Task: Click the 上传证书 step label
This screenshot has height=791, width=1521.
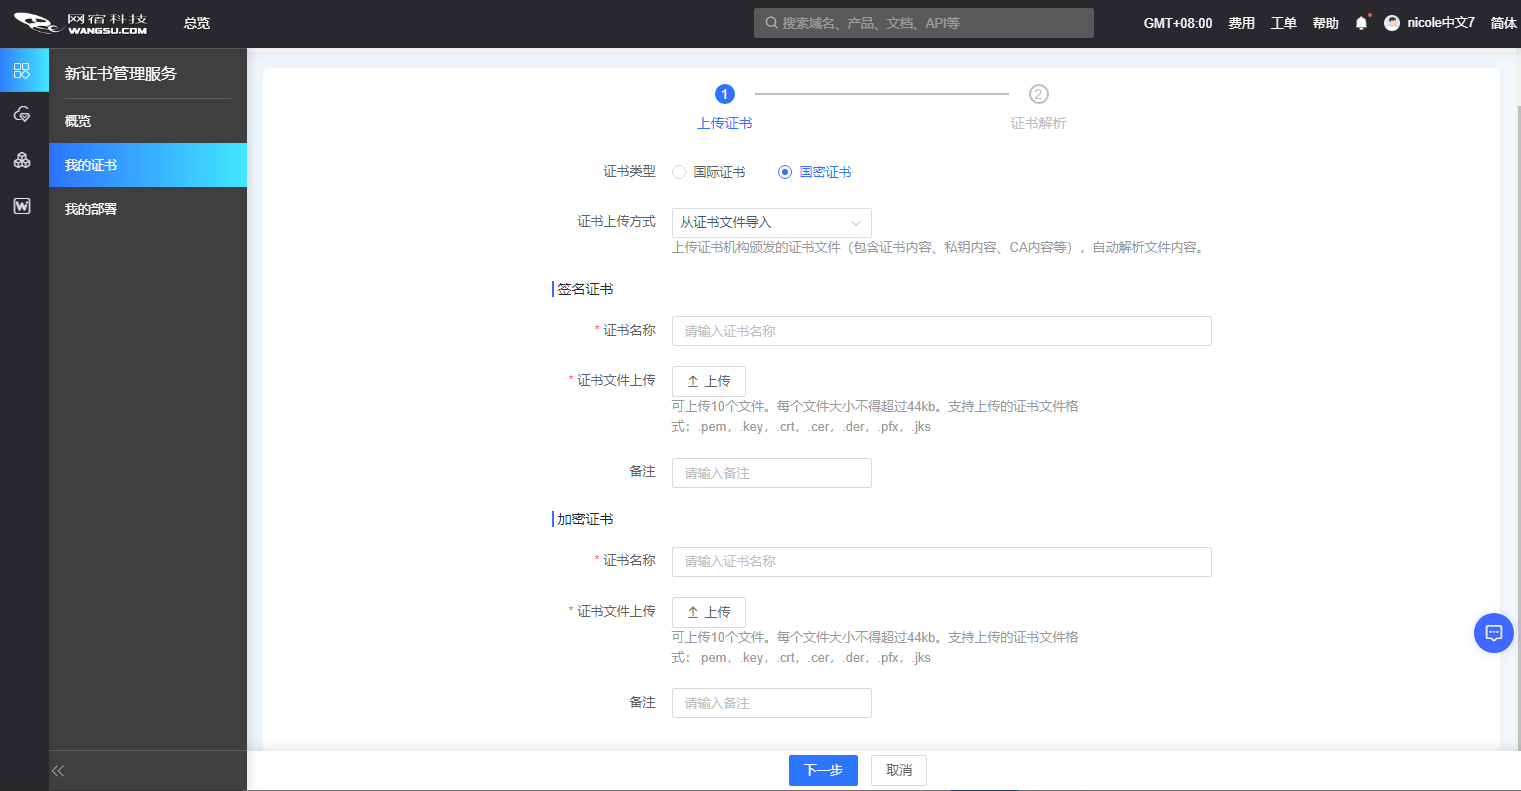Action: [x=725, y=123]
